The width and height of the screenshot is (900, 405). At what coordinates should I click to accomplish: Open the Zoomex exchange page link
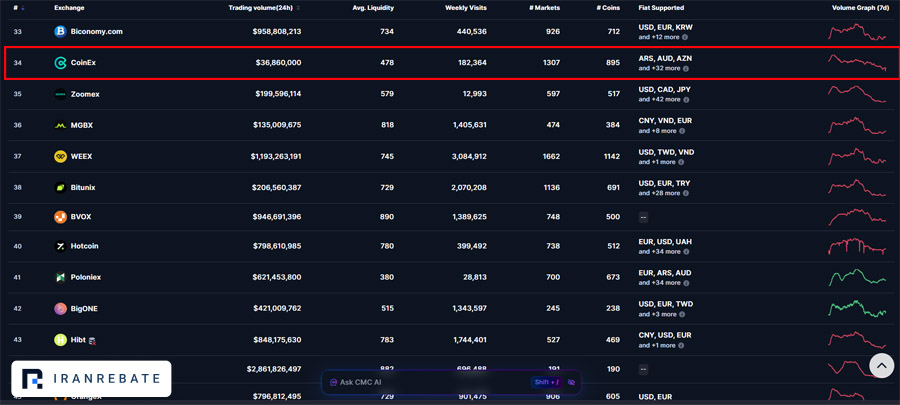coord(85,94)
